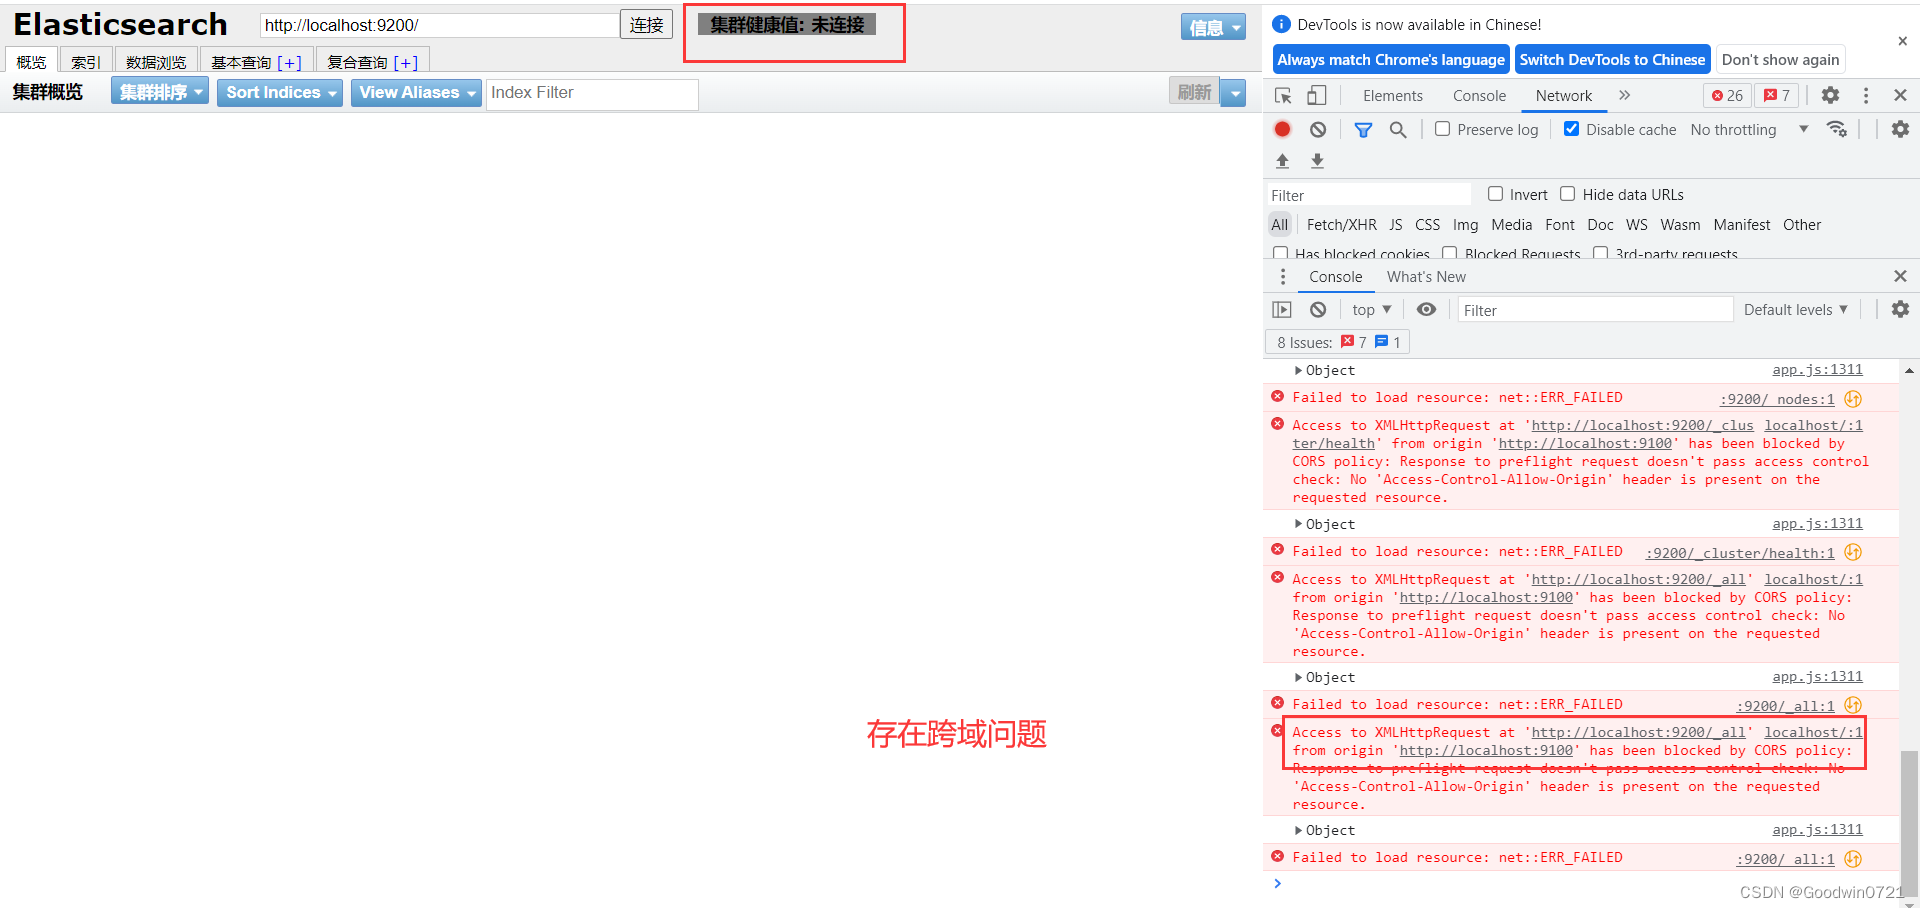
Task: Click the issues badge showing 7
Action: [x=1777, y=95]
